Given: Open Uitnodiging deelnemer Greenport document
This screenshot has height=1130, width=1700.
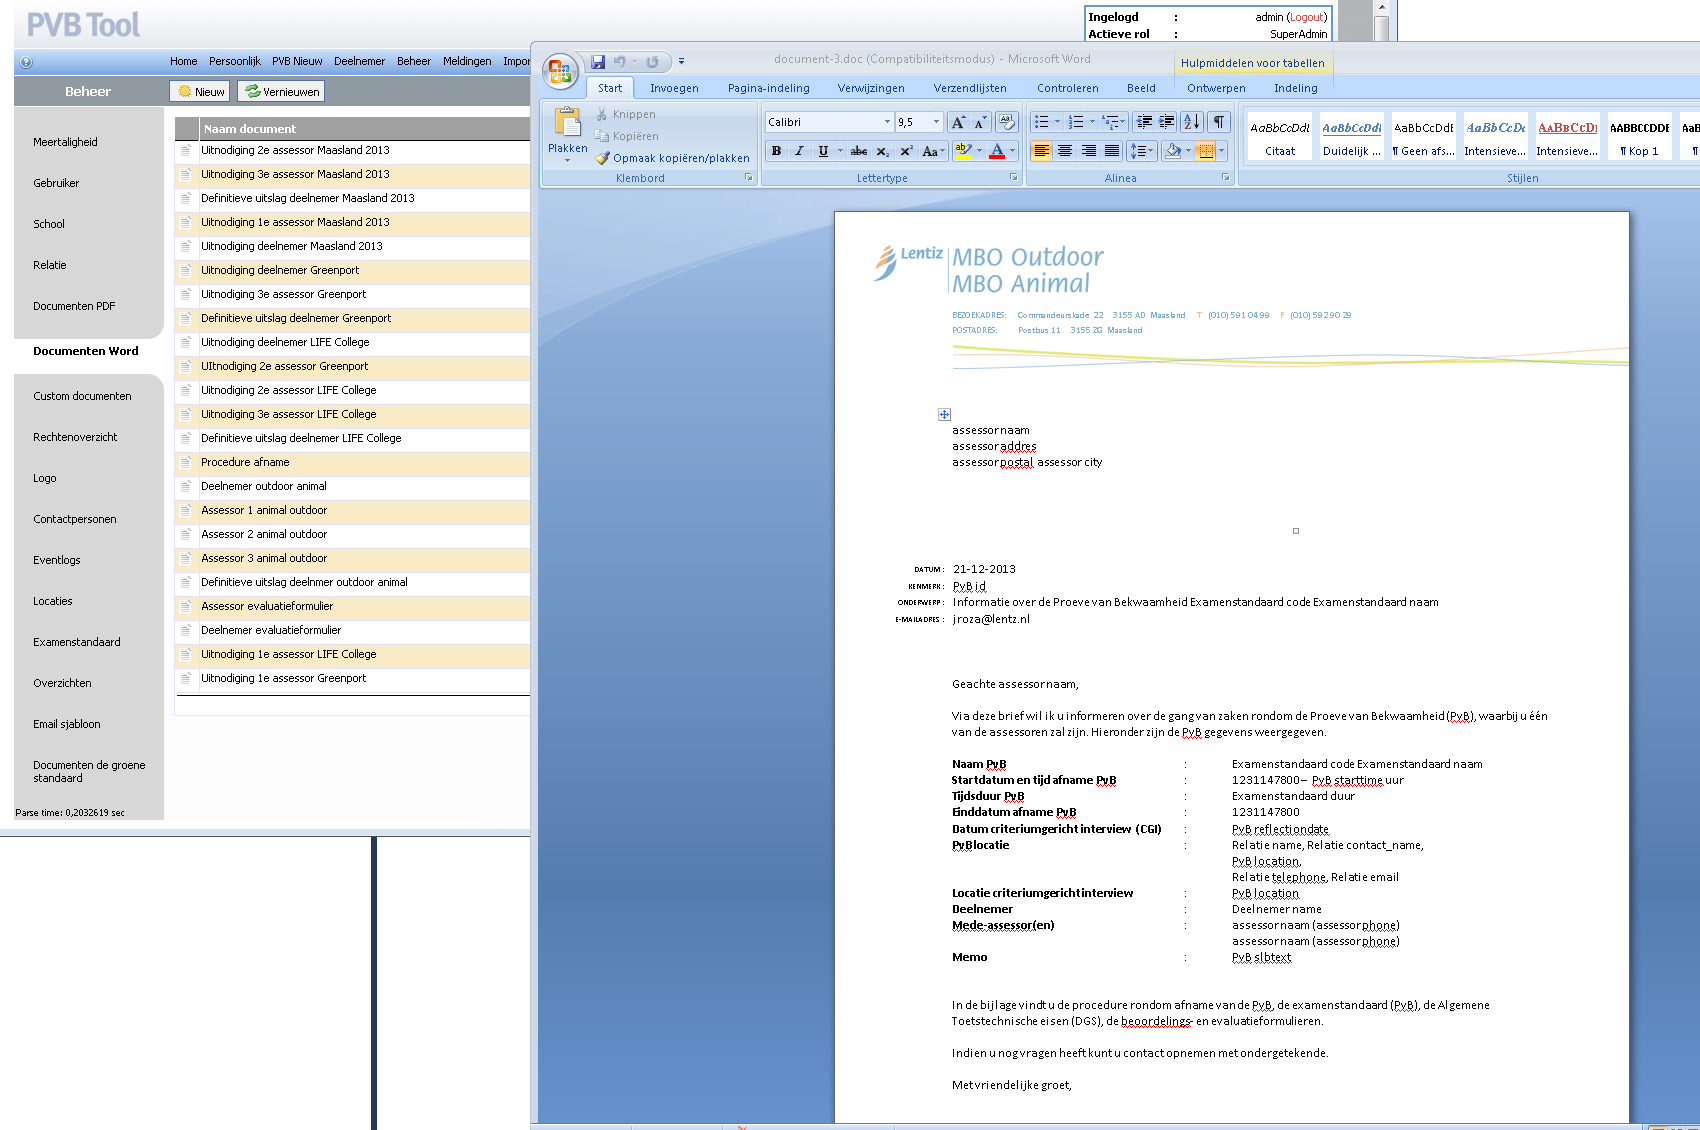Looking at the screenshot, I should pos(280,270).
